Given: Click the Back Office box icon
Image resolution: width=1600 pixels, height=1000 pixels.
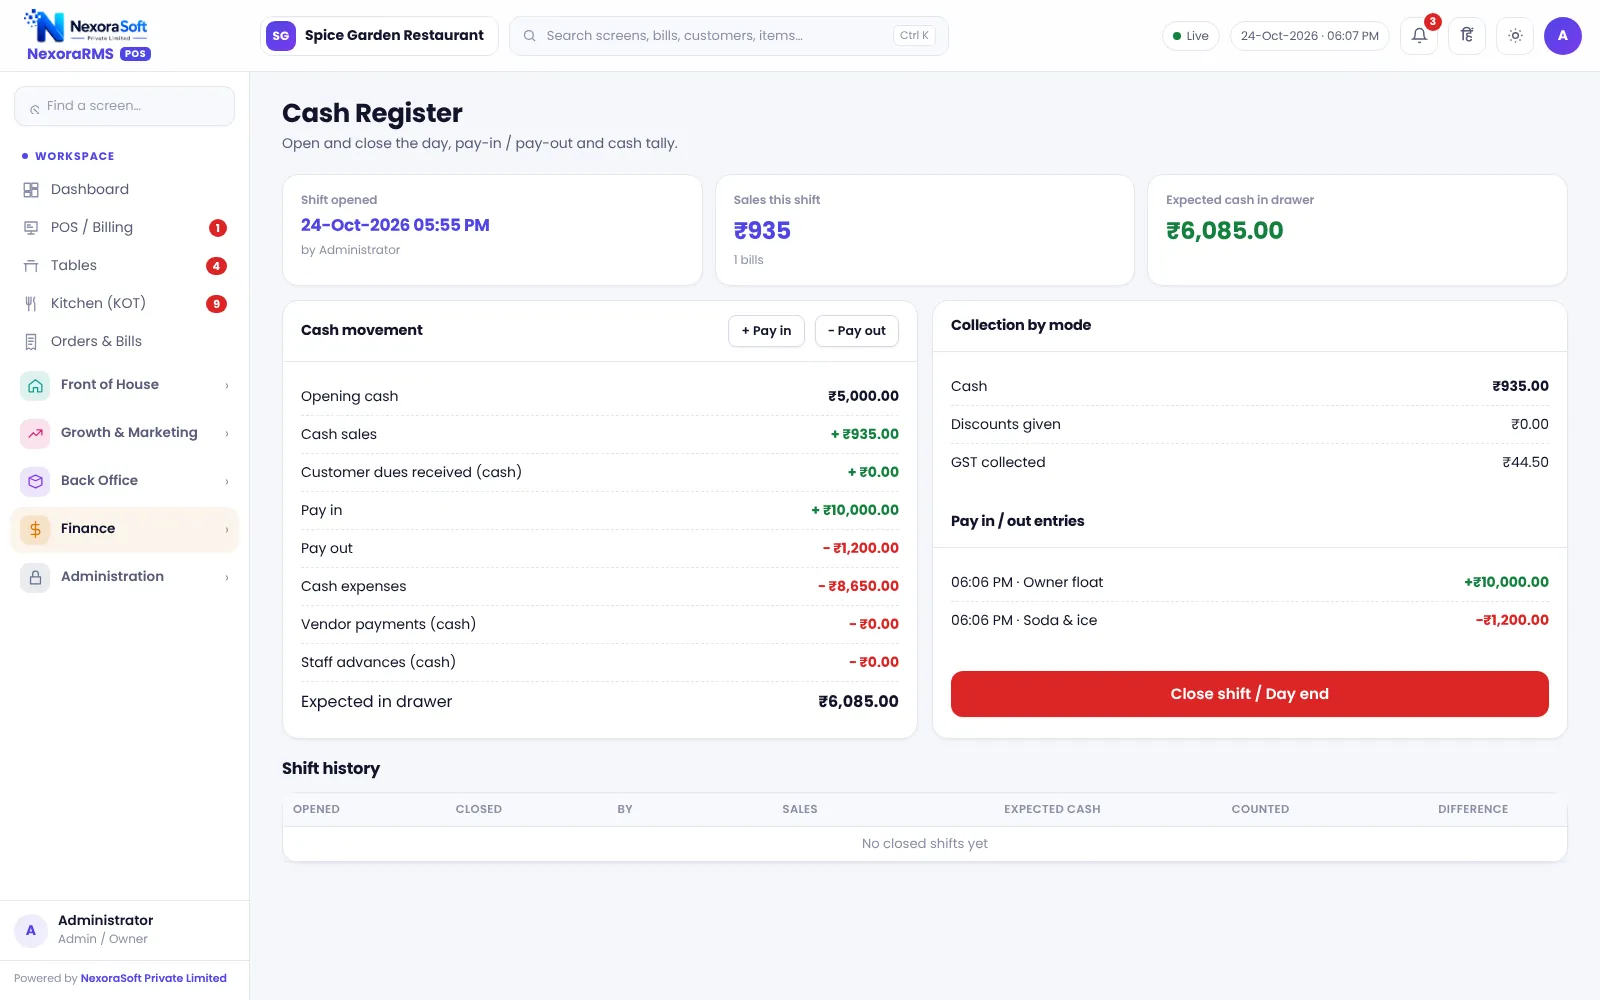Looking at the screenshot, I should pos(35,481).
